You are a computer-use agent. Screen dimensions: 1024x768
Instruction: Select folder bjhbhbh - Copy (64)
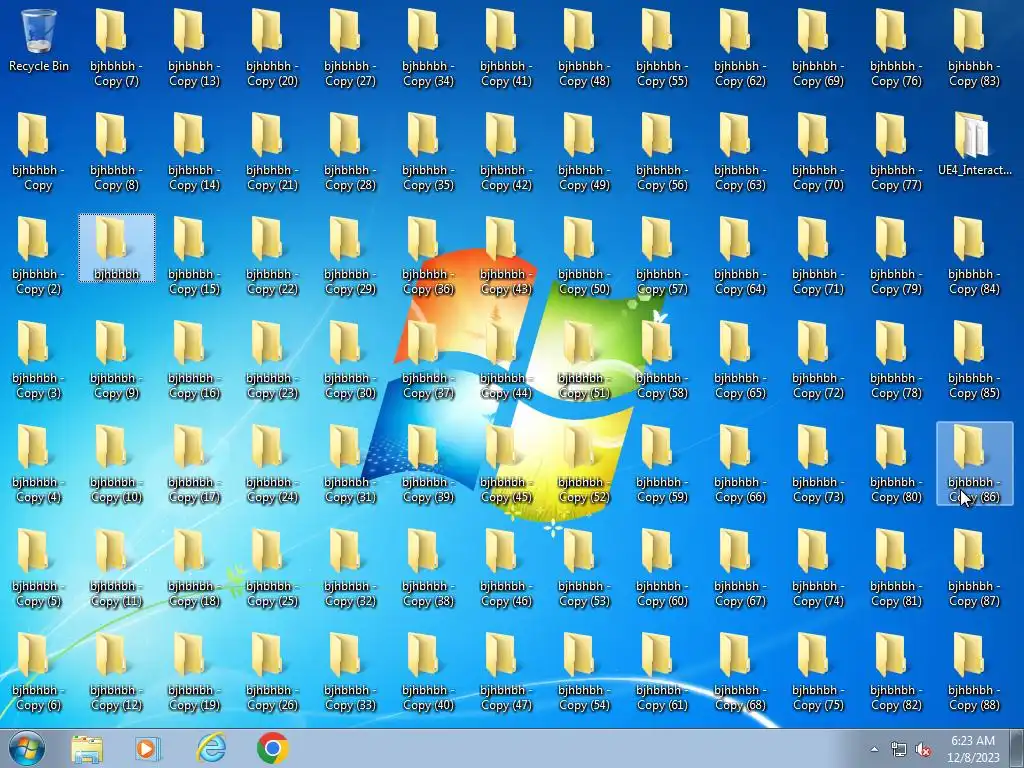click(x=740, y=256)
